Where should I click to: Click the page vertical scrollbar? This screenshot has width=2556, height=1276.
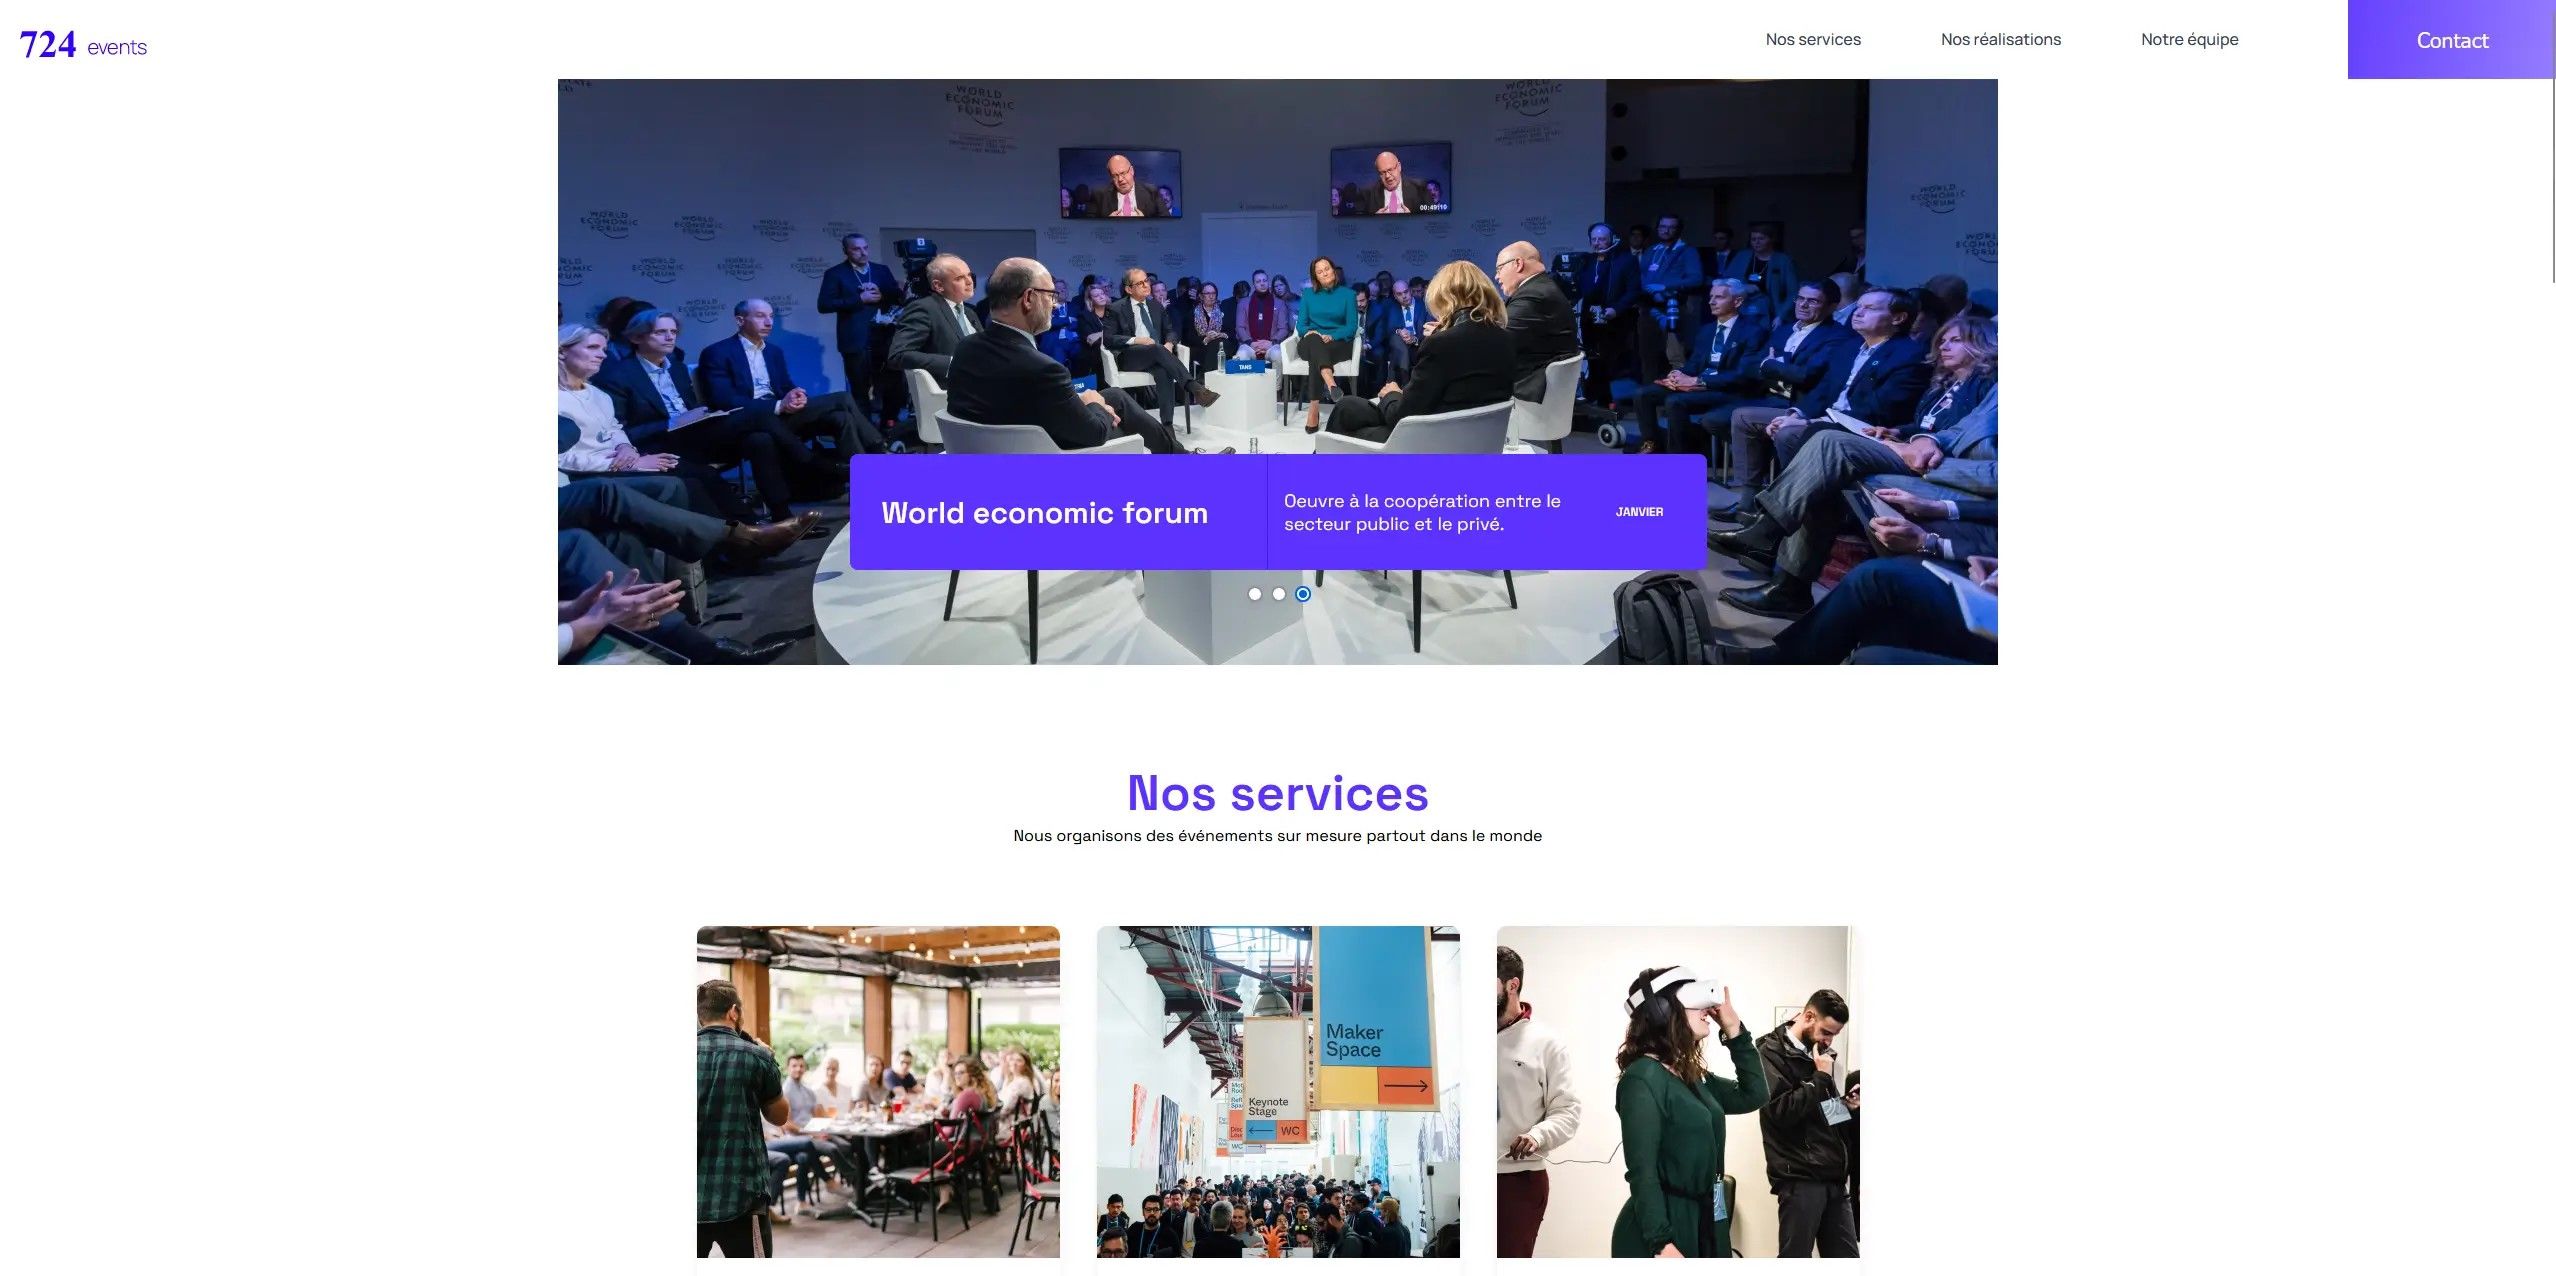point(2553,140)
